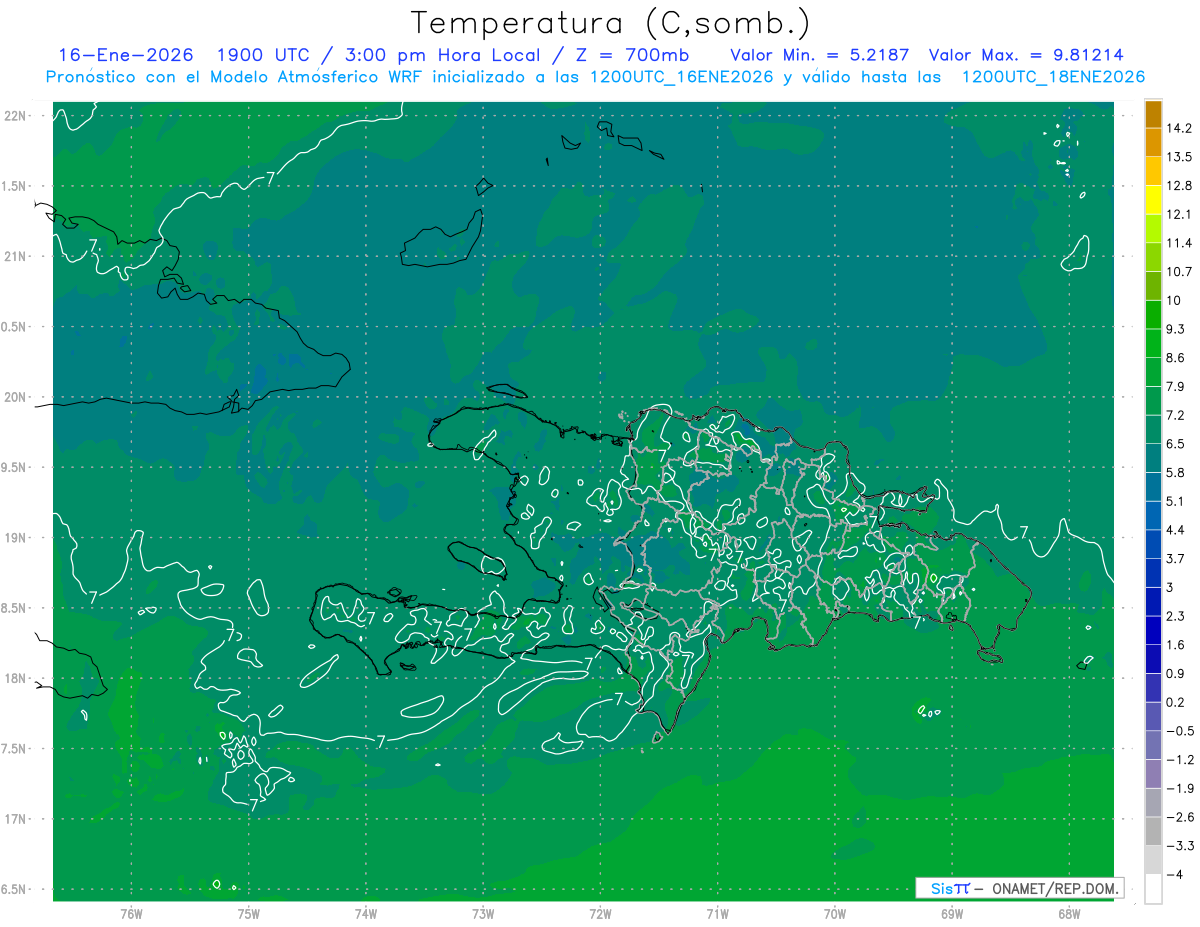Click the 22N latitude axis label
Viewport: 1200px width, 927px height.
coord(17,116)
